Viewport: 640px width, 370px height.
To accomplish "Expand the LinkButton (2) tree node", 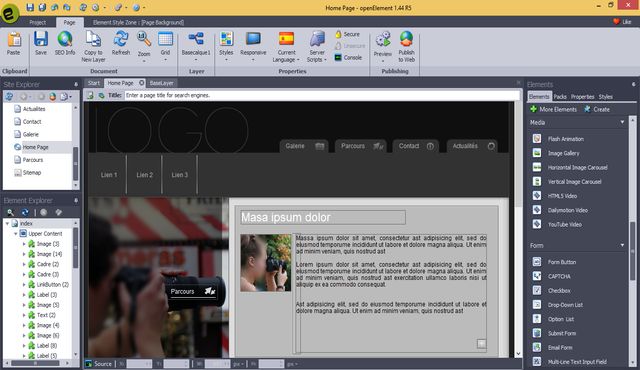I will 24,284.
